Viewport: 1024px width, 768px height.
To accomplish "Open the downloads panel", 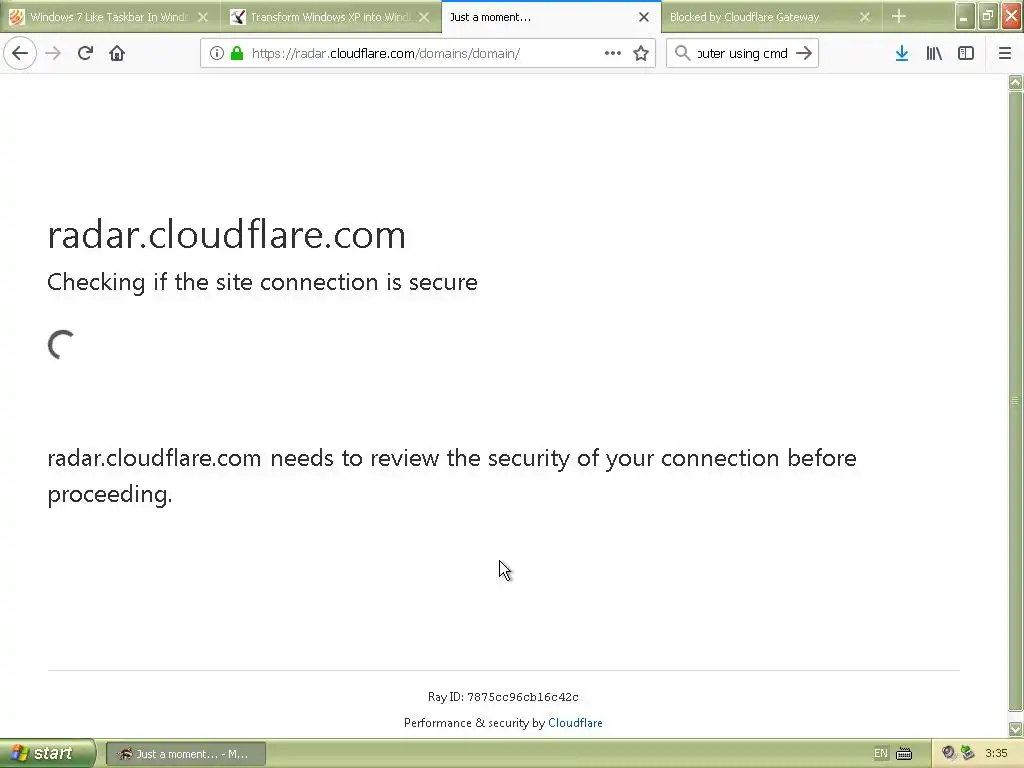I will click(x=902, y=53).
